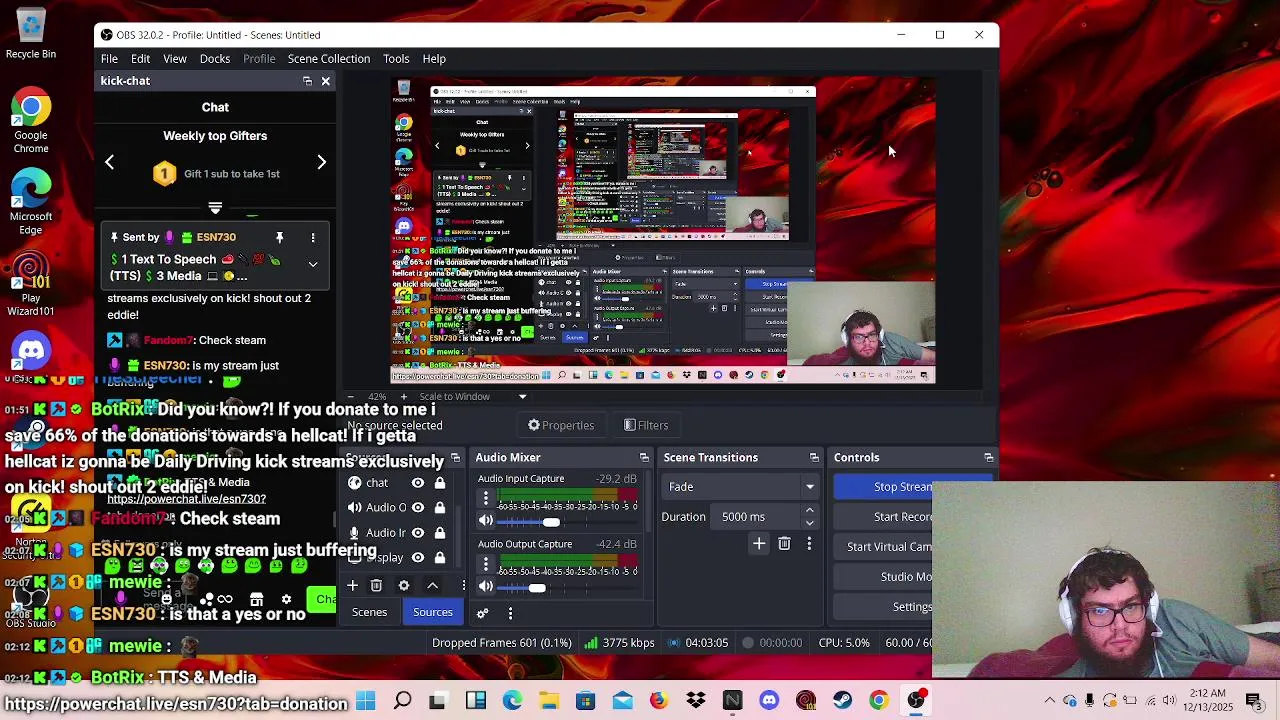Screen dimensions: 1280x720
Task: Remove the scene transition
Action: click(x=784, y=544)
